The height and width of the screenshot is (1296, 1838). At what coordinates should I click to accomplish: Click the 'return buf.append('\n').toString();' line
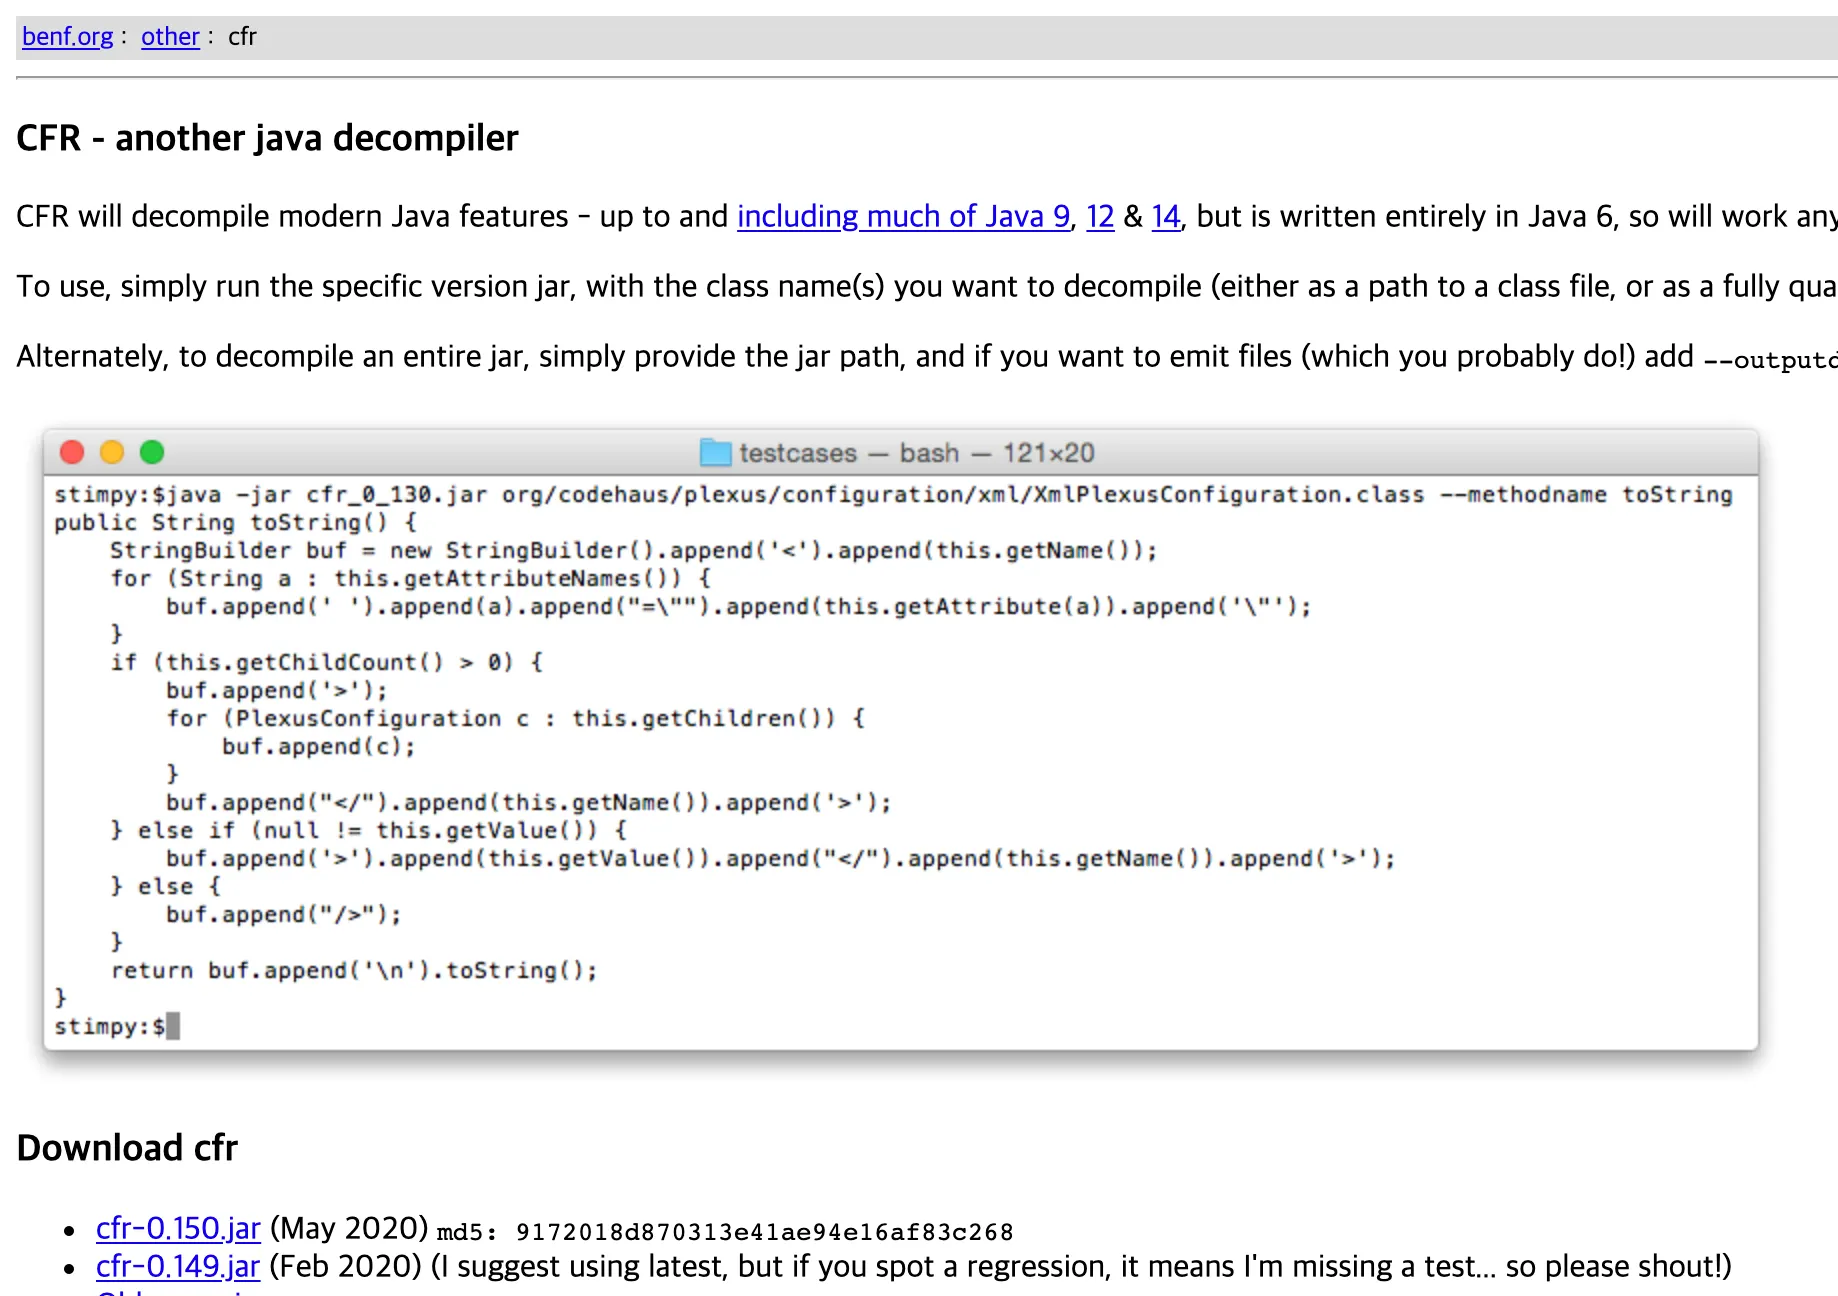click(x=354, y=970)
